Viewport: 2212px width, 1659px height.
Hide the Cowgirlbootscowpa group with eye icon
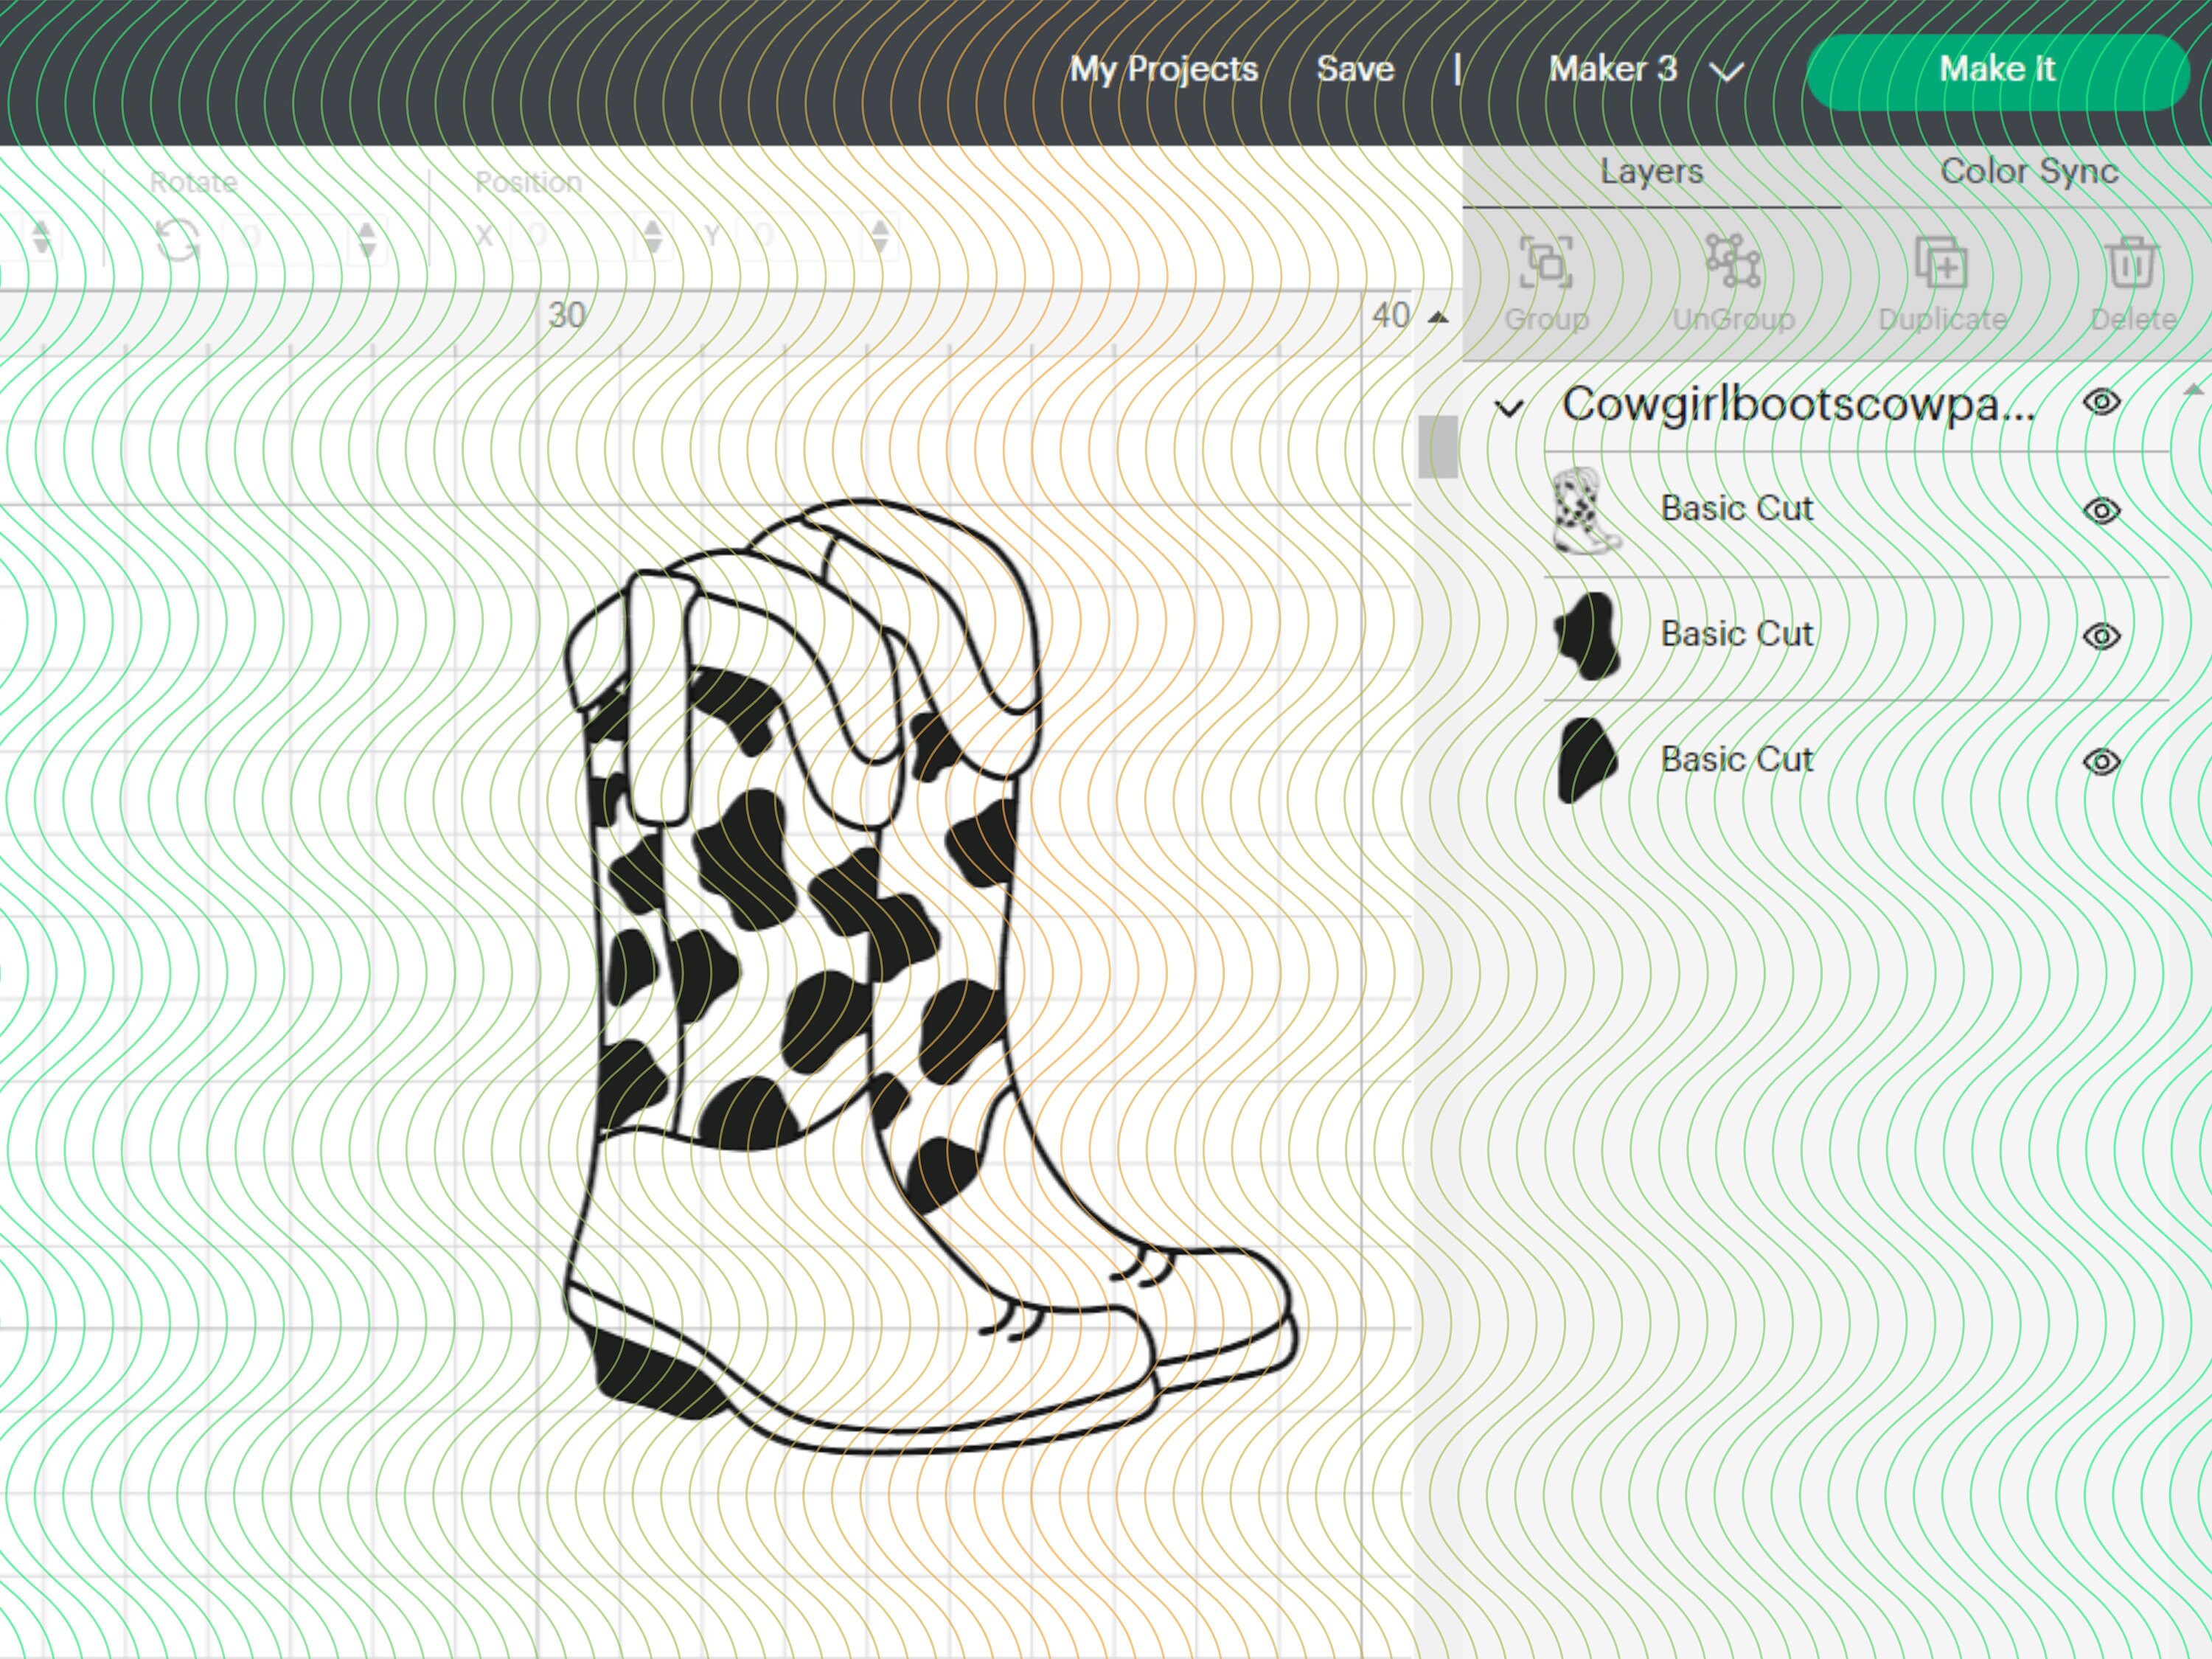2101,402
